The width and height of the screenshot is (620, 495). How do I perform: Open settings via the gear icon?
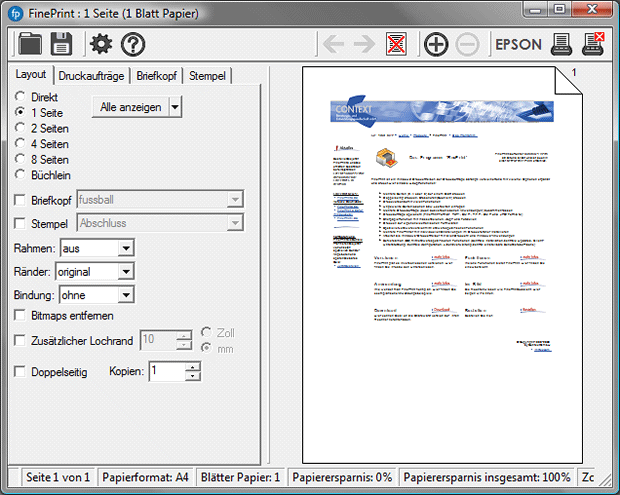[x=101, y=44]
